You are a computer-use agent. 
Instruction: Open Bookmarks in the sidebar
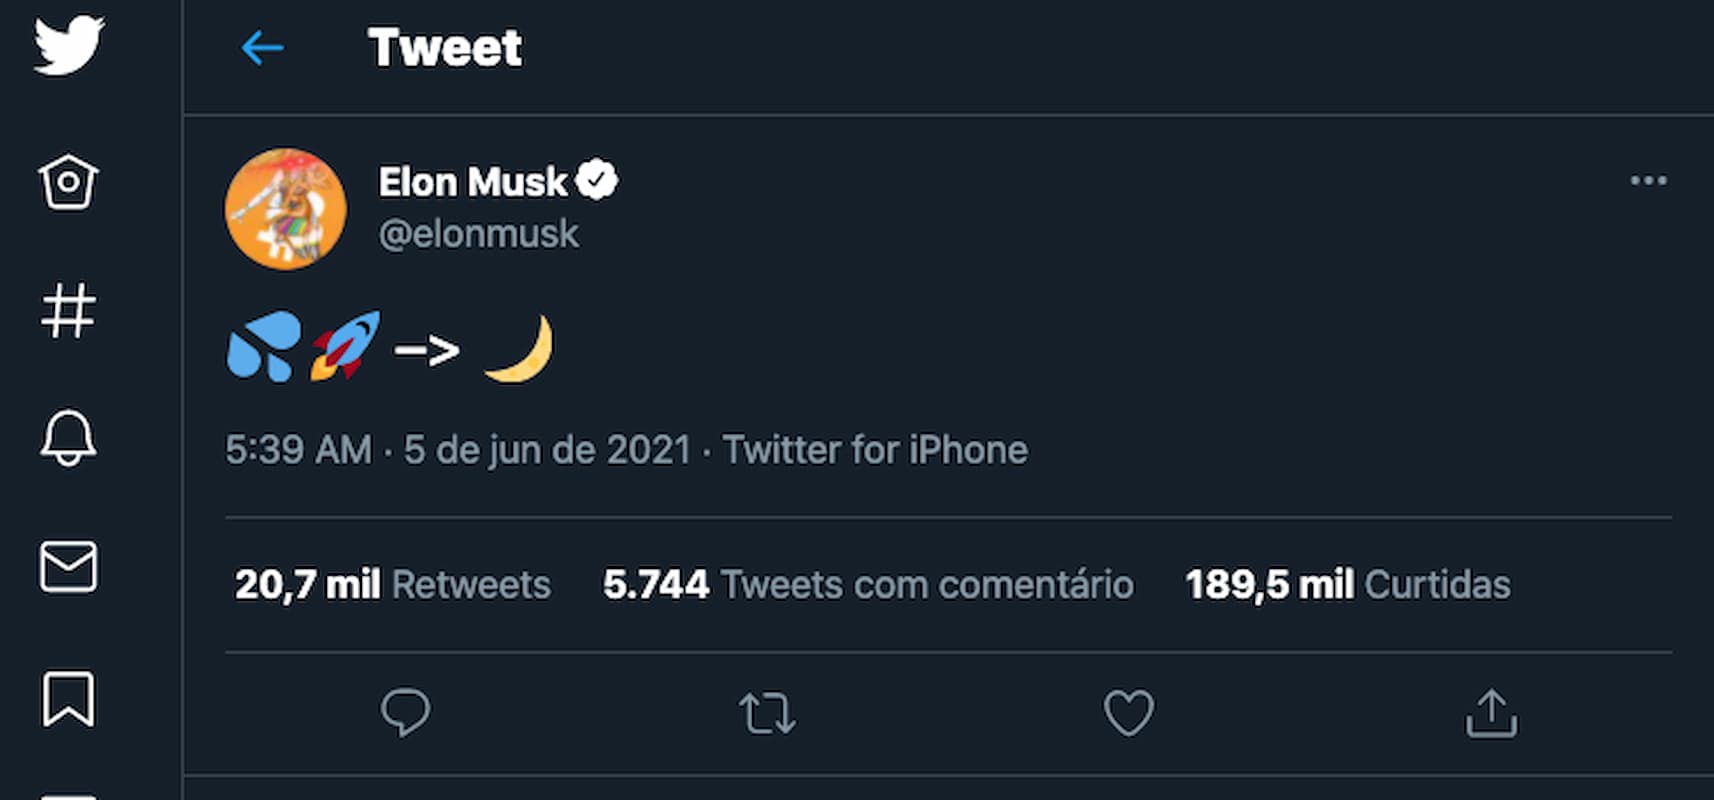68,698
